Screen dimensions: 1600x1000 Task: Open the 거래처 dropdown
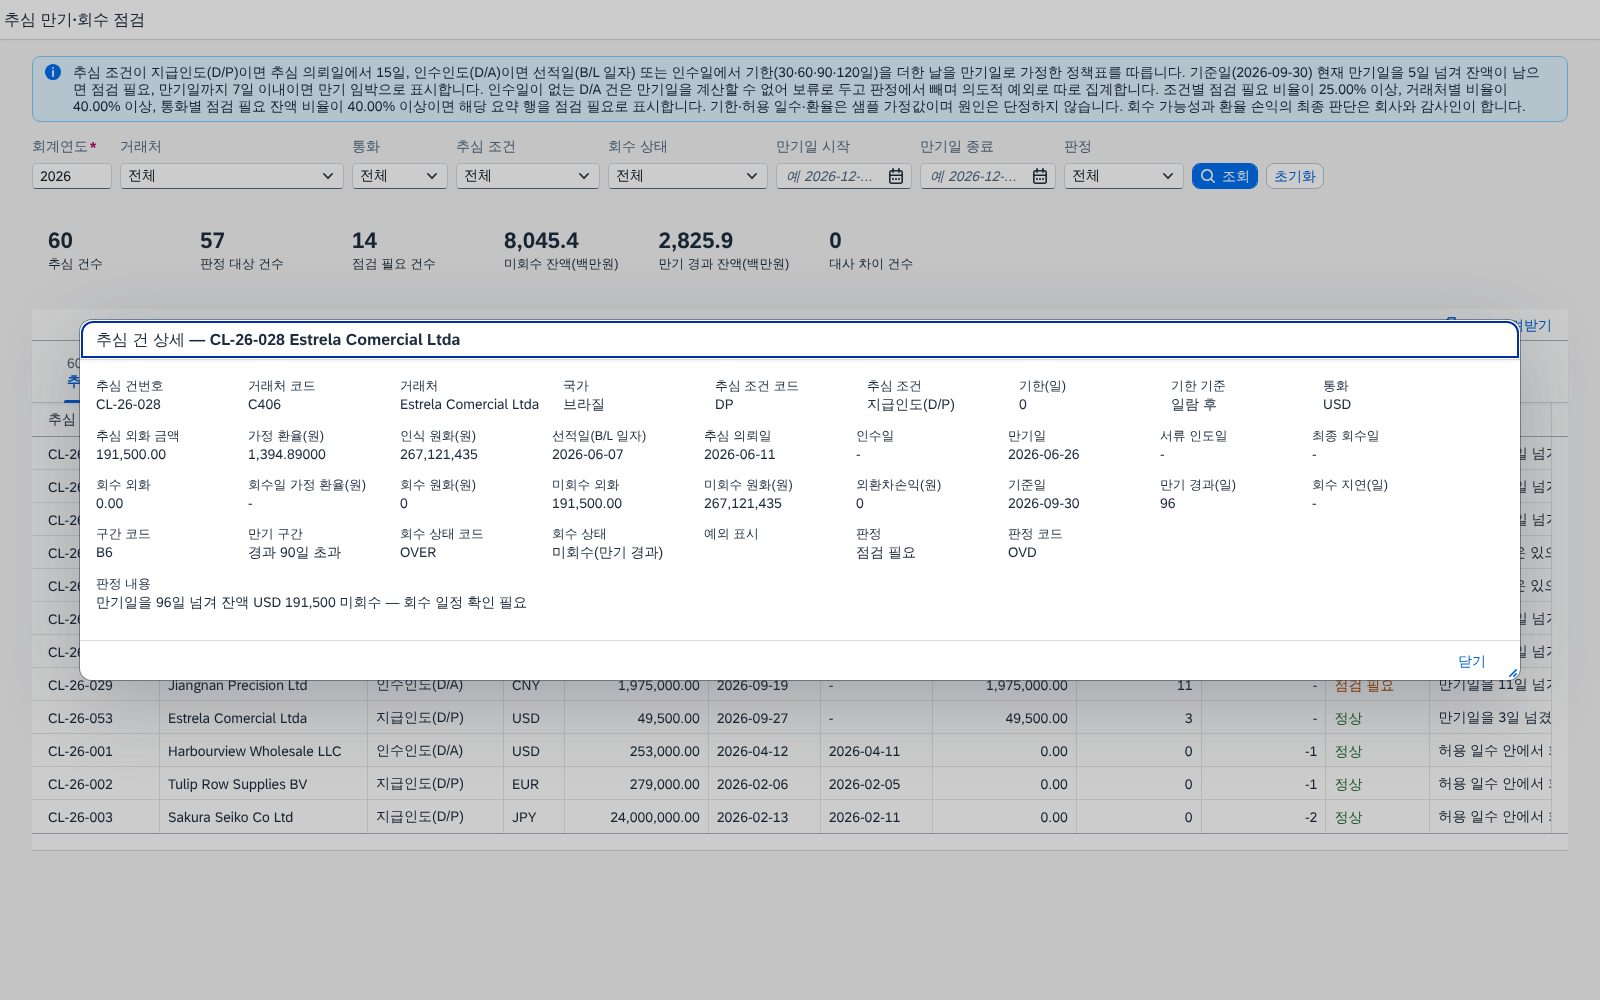[231, 176]
